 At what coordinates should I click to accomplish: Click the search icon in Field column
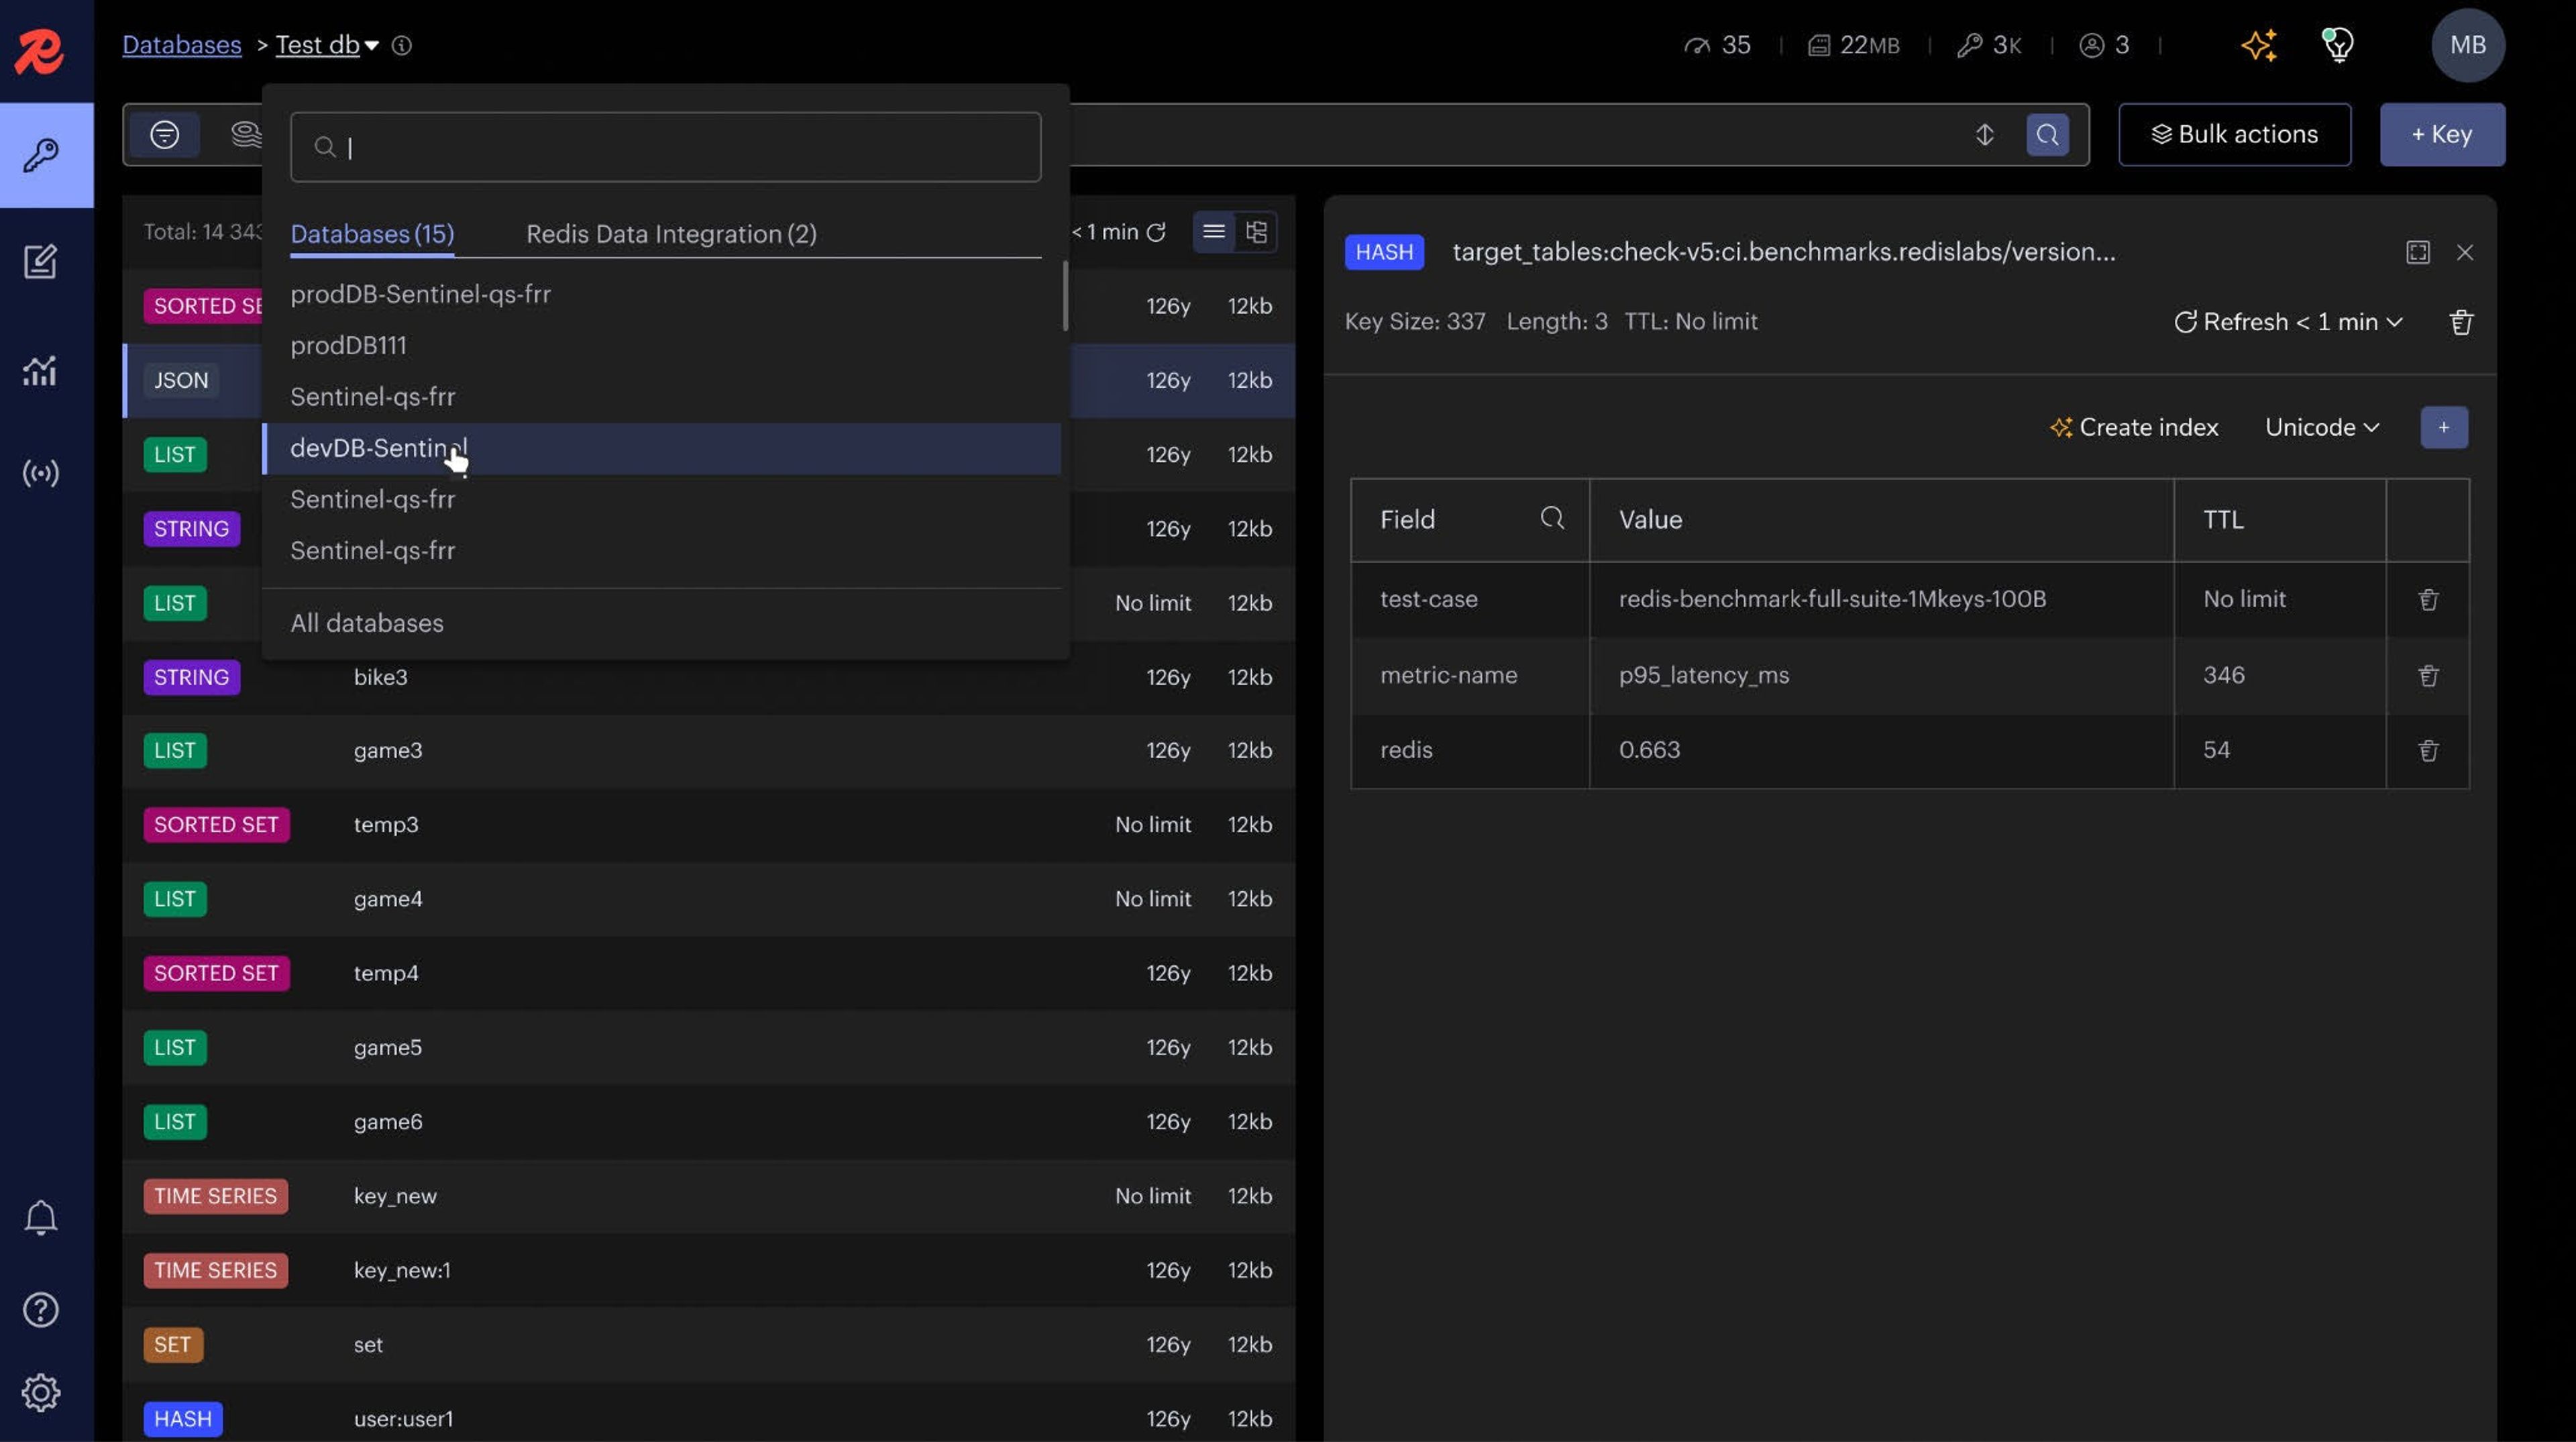coord(1551,518)
